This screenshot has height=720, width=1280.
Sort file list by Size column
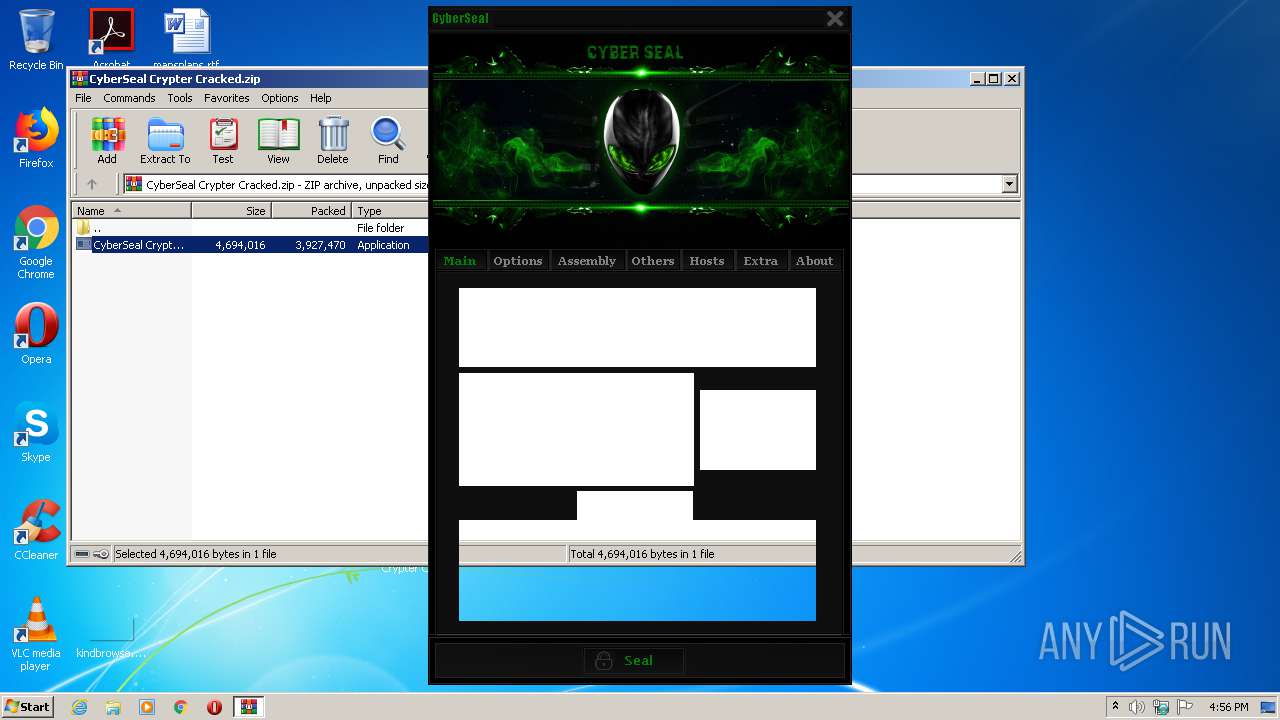point(231,211)
